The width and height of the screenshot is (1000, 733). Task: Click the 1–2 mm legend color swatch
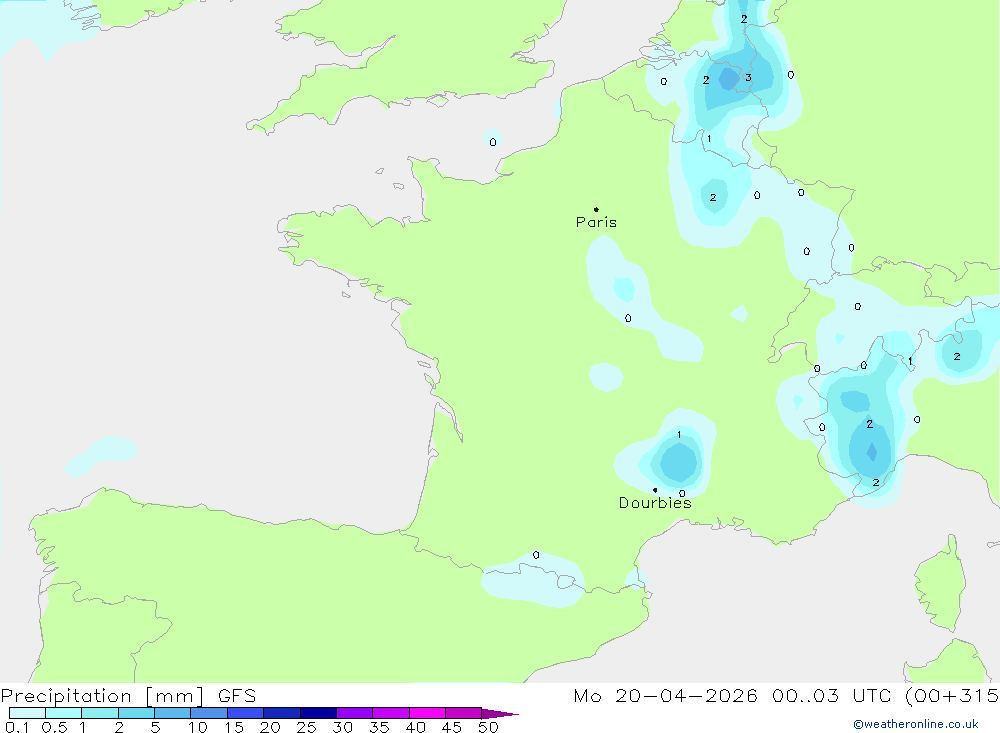pos(100,713)
